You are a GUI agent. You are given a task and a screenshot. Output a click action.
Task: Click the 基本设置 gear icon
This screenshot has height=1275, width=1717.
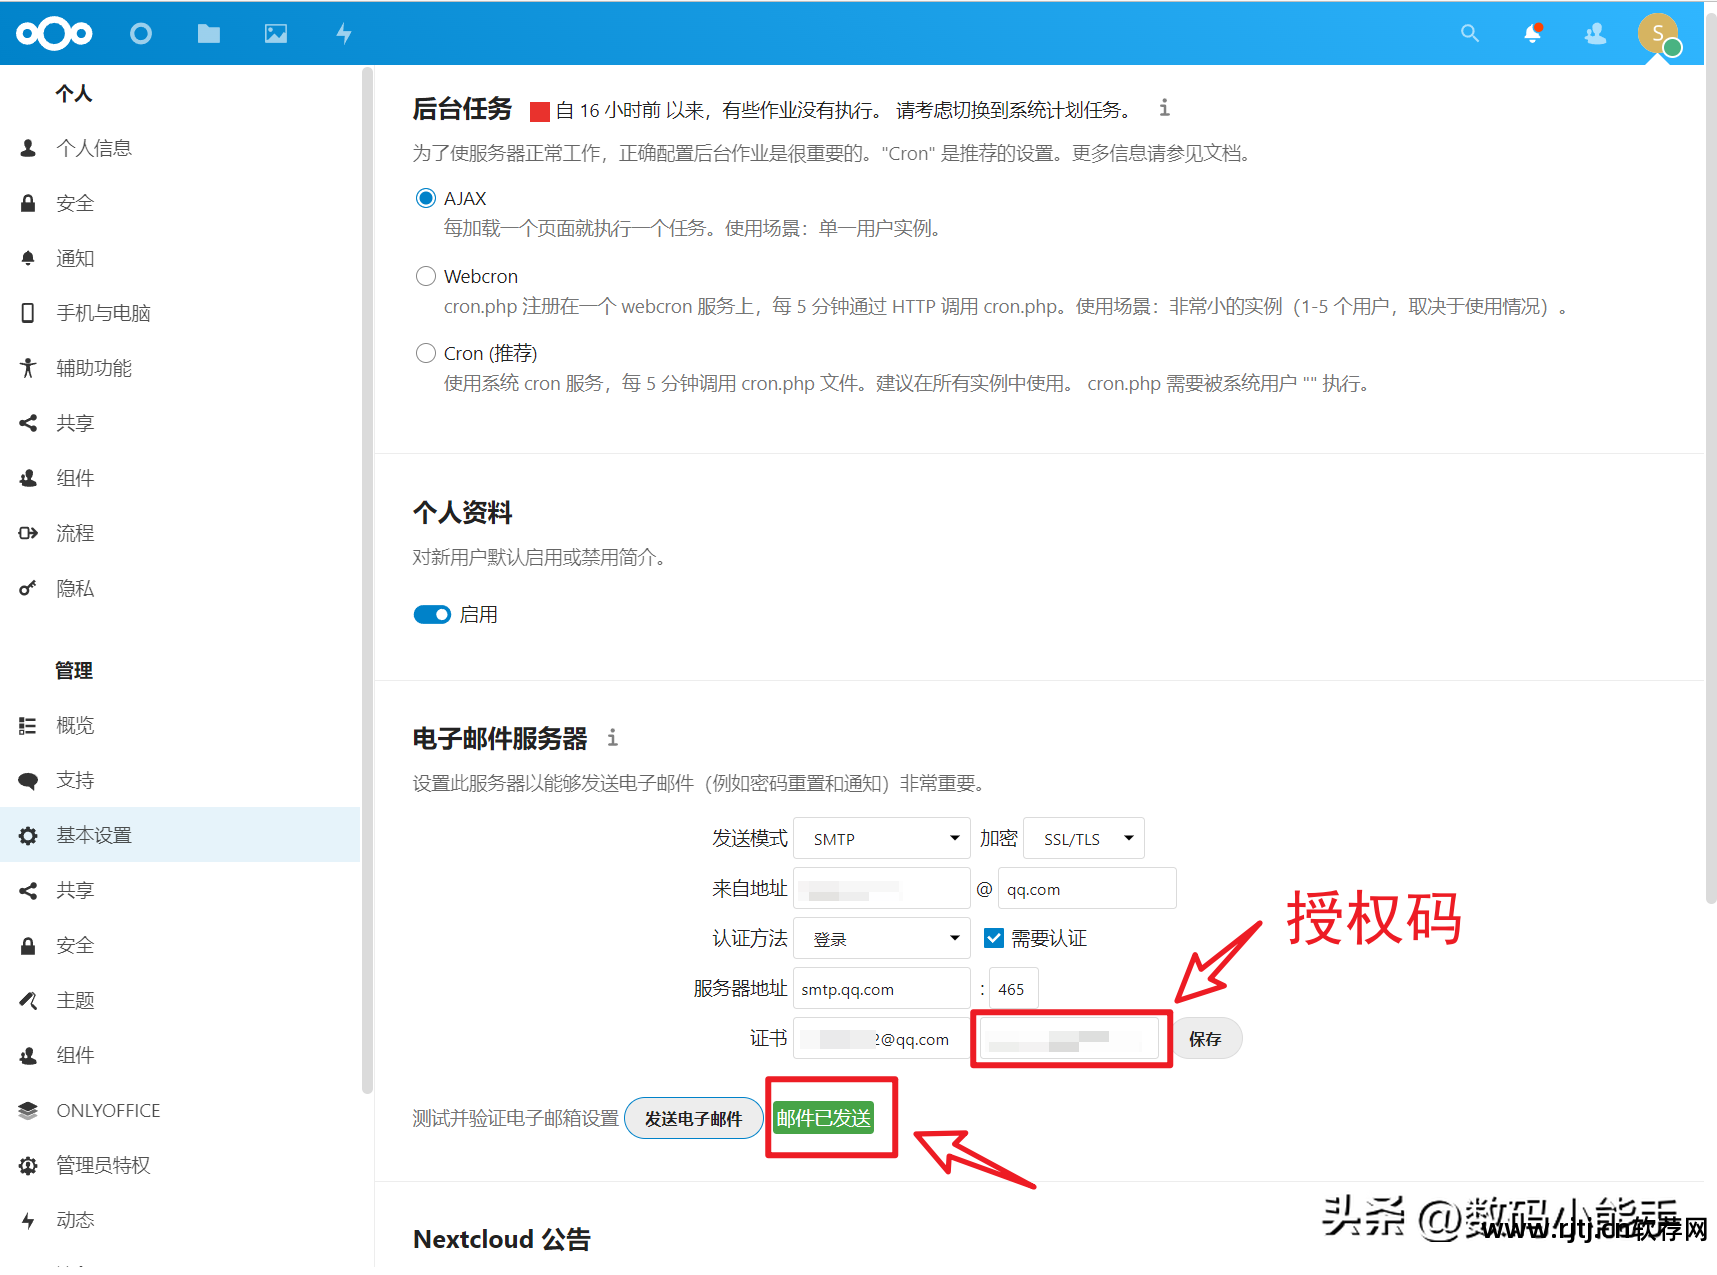tap(28, 835)
